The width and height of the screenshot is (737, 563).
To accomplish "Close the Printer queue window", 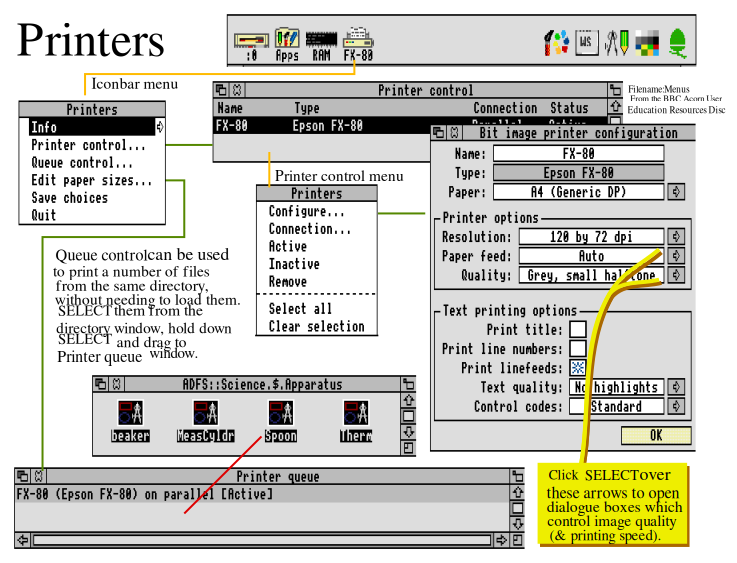I will coord(39,476).
